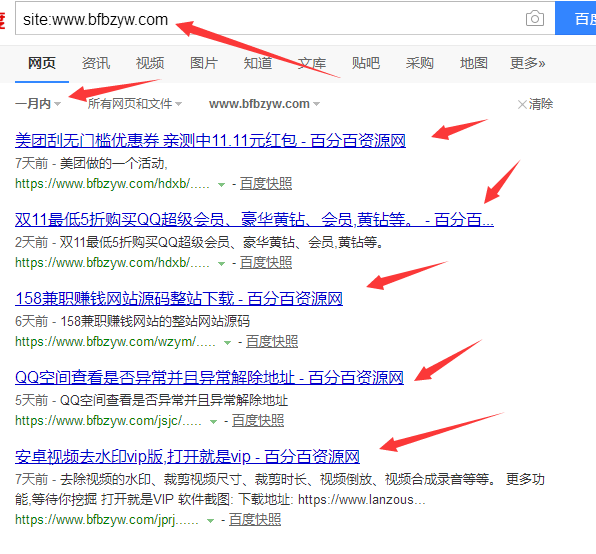
Task: Switch to the 资讯 tab
Action: coord(96,63)
